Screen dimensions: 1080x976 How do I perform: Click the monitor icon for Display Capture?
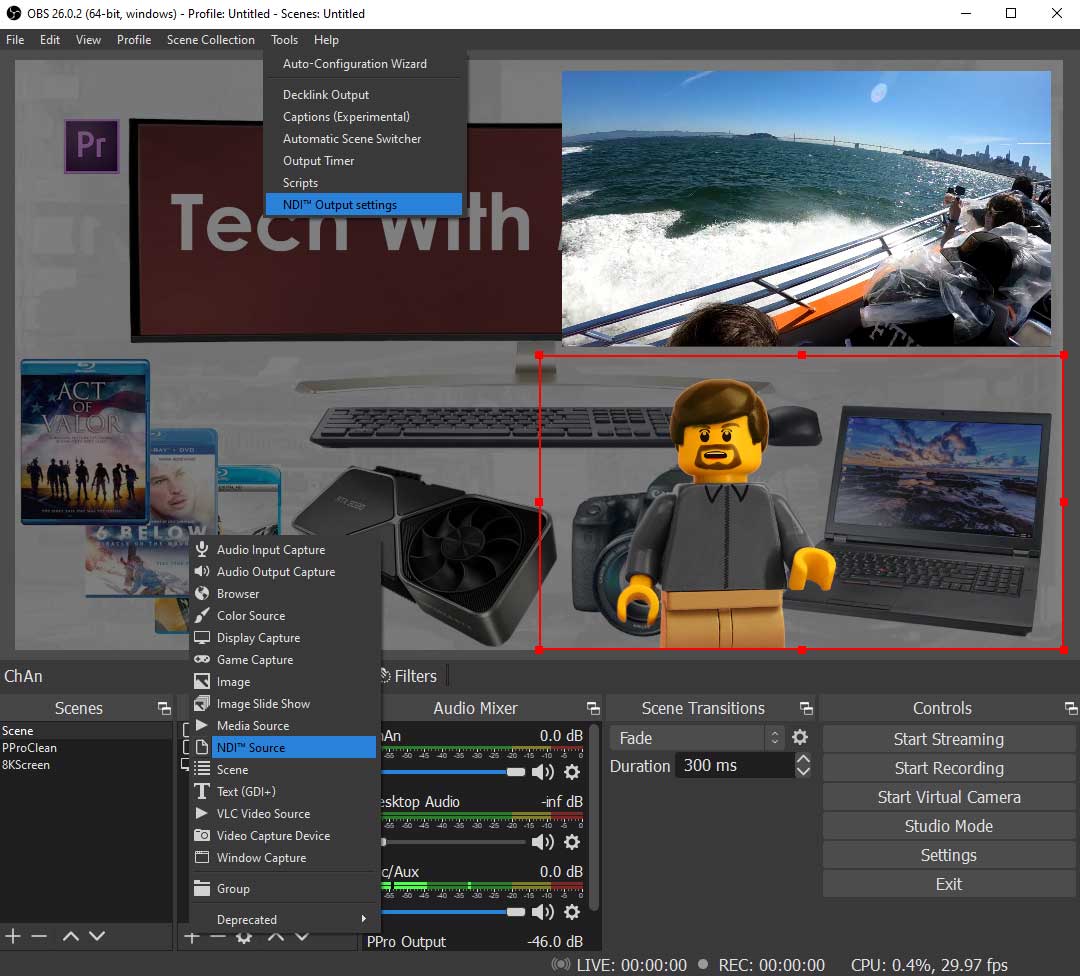[x=202, y=637]
